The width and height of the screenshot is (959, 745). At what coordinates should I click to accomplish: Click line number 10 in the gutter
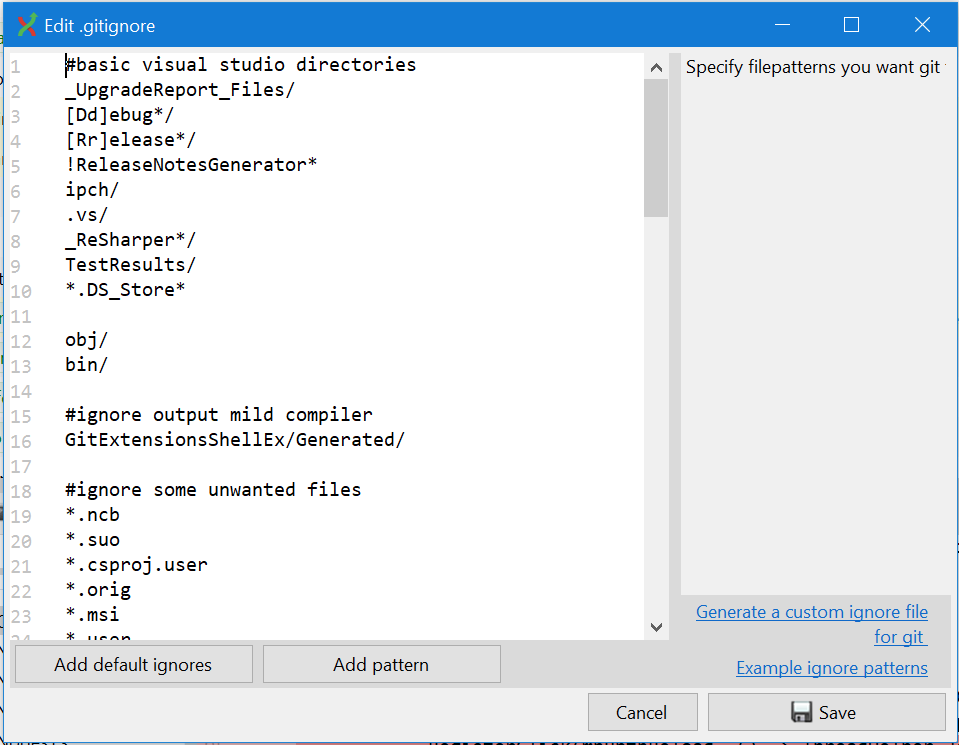pyautogui.click(x=20, y=289)
